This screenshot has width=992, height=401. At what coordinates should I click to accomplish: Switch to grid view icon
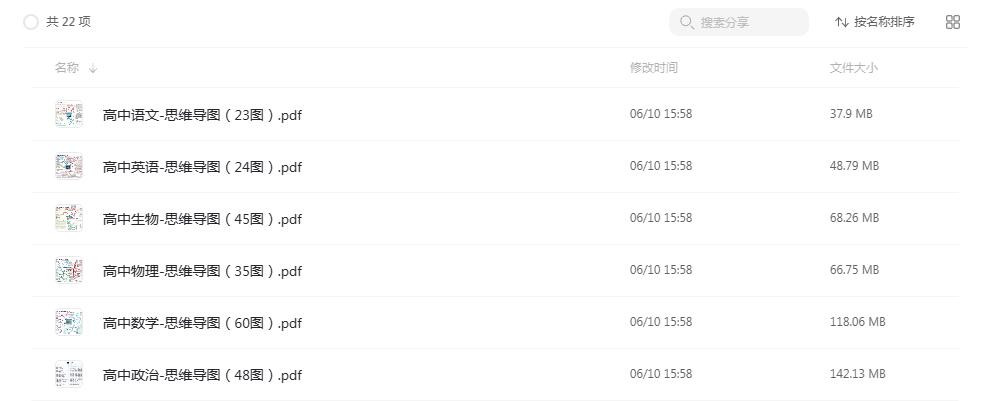coord(953,22)
